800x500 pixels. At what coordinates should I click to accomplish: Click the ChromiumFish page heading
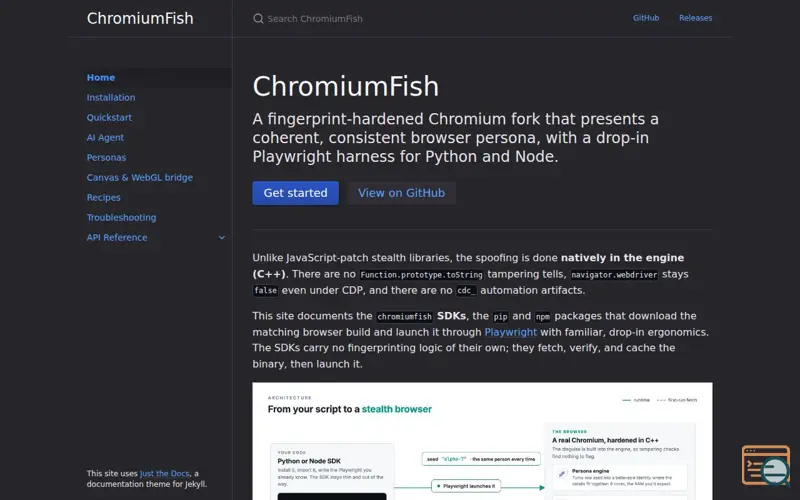(x=346, y=86)
